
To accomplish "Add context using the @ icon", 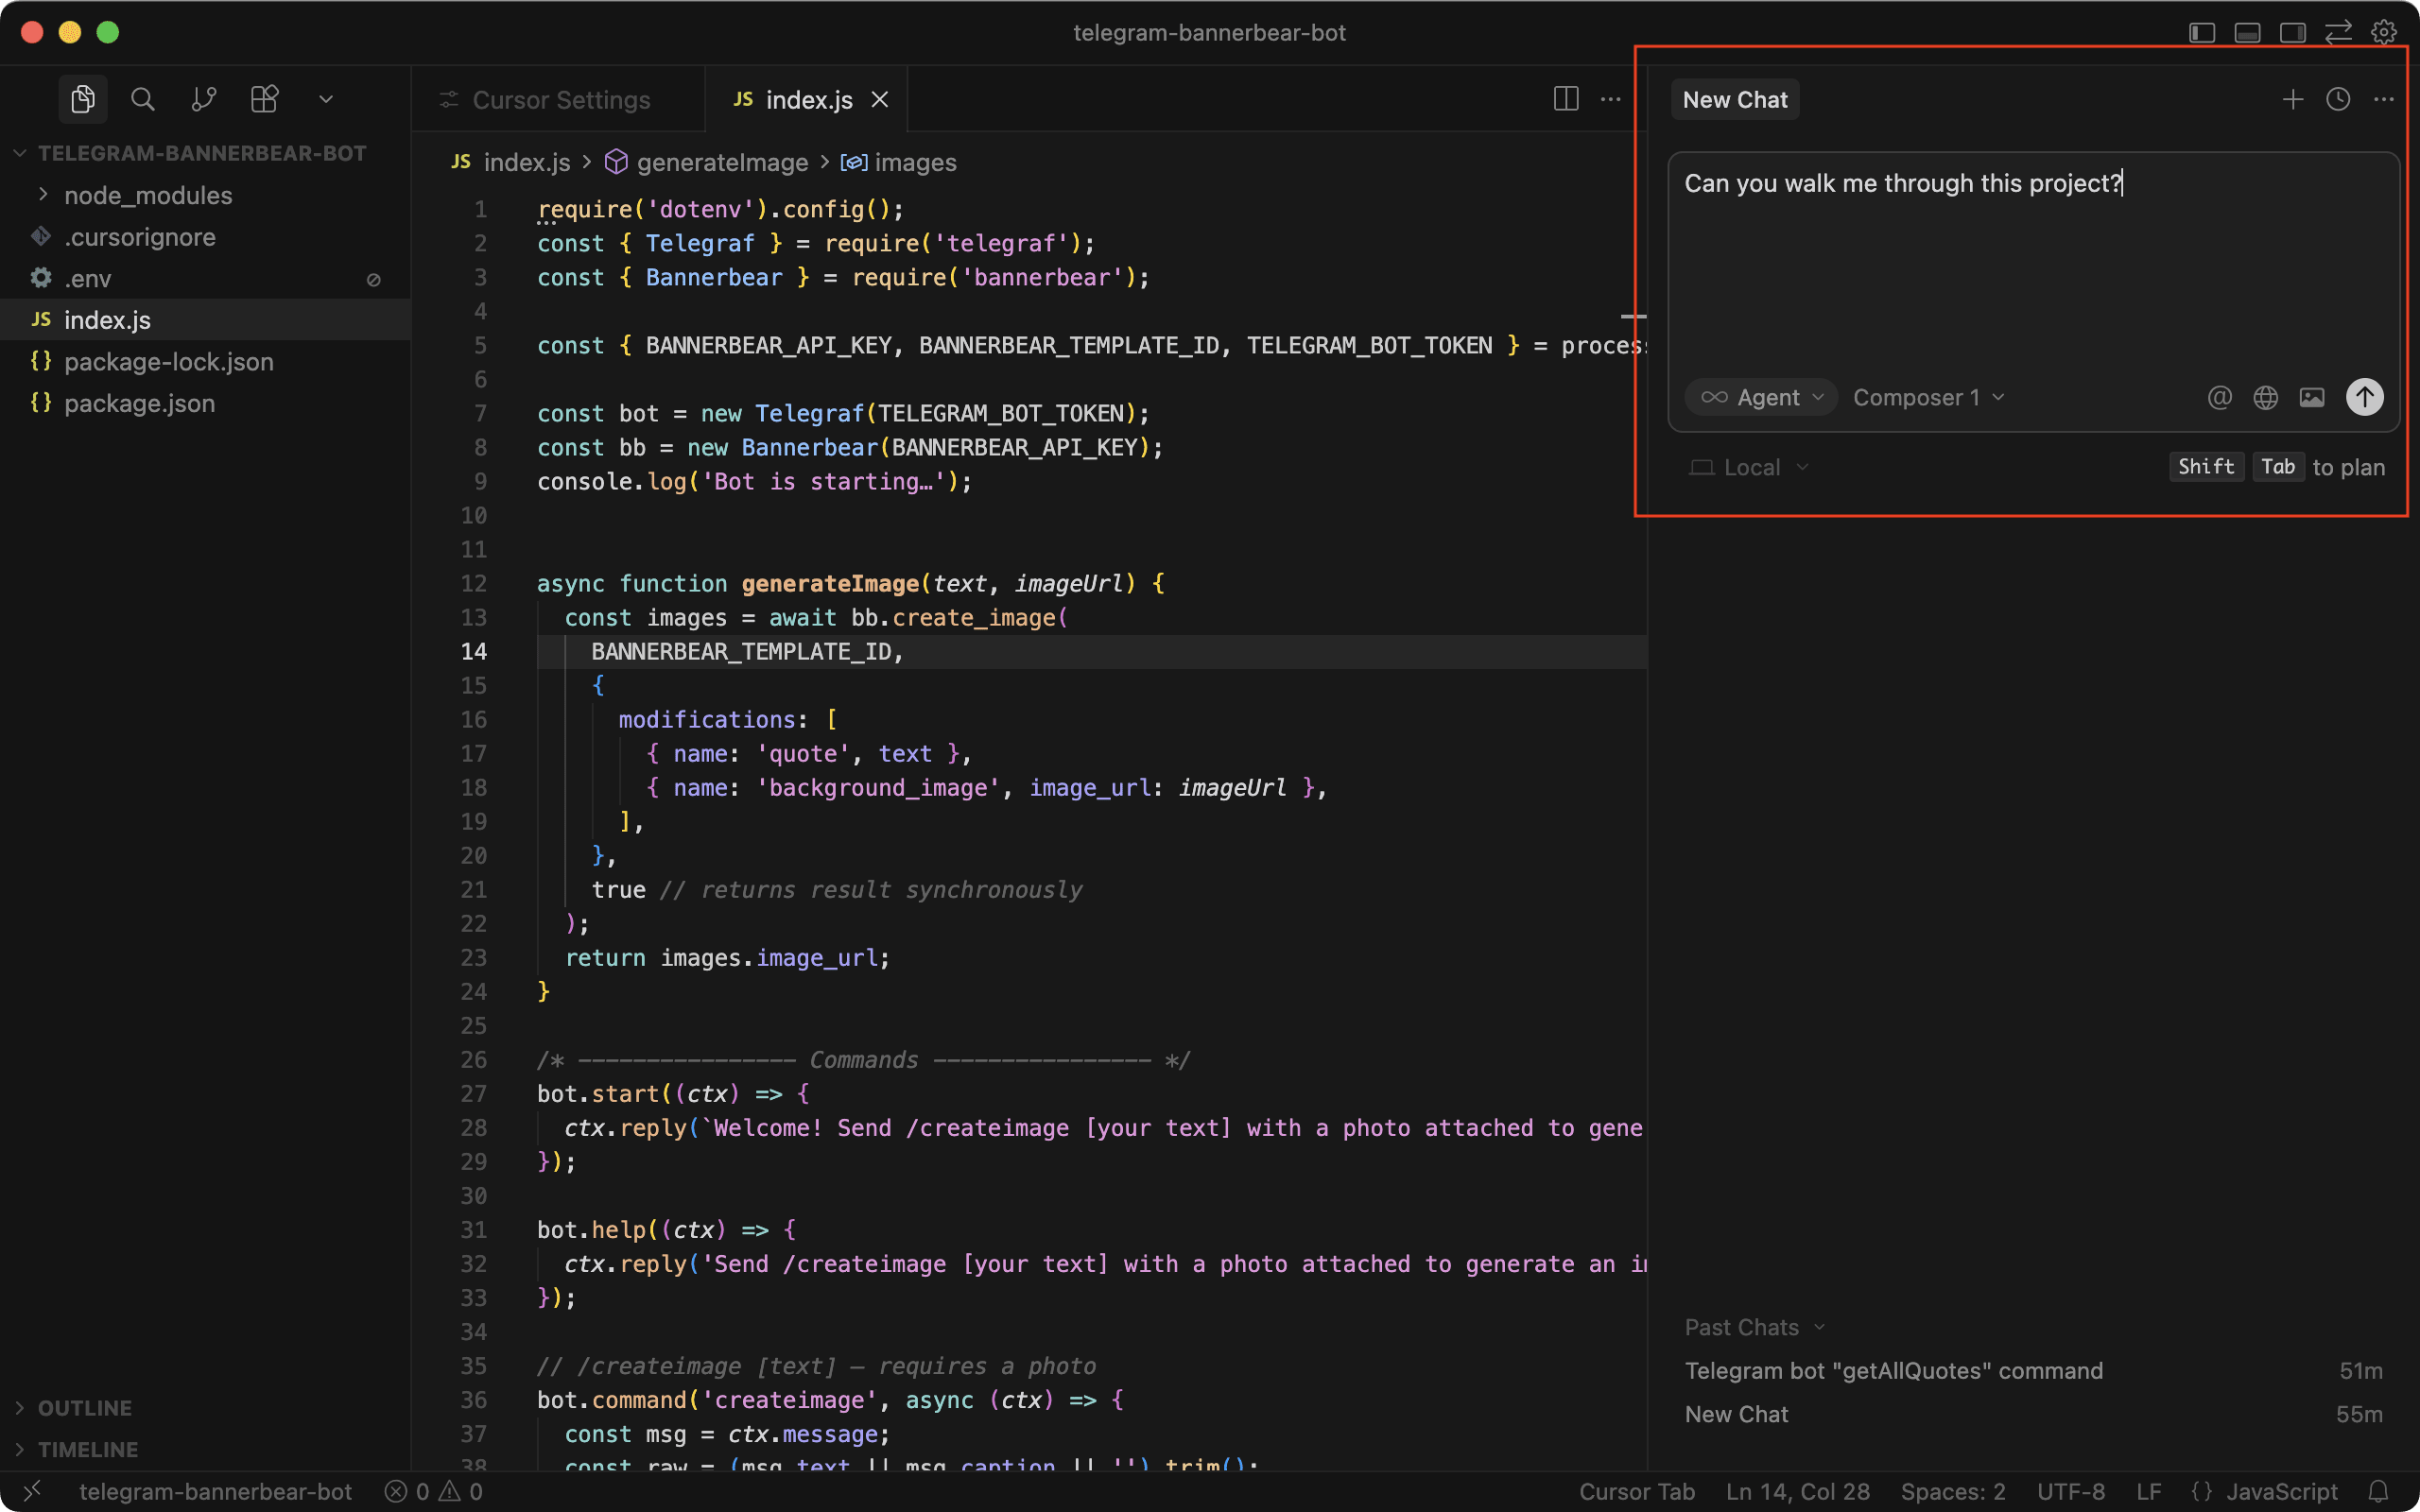I will [2218, 397].
